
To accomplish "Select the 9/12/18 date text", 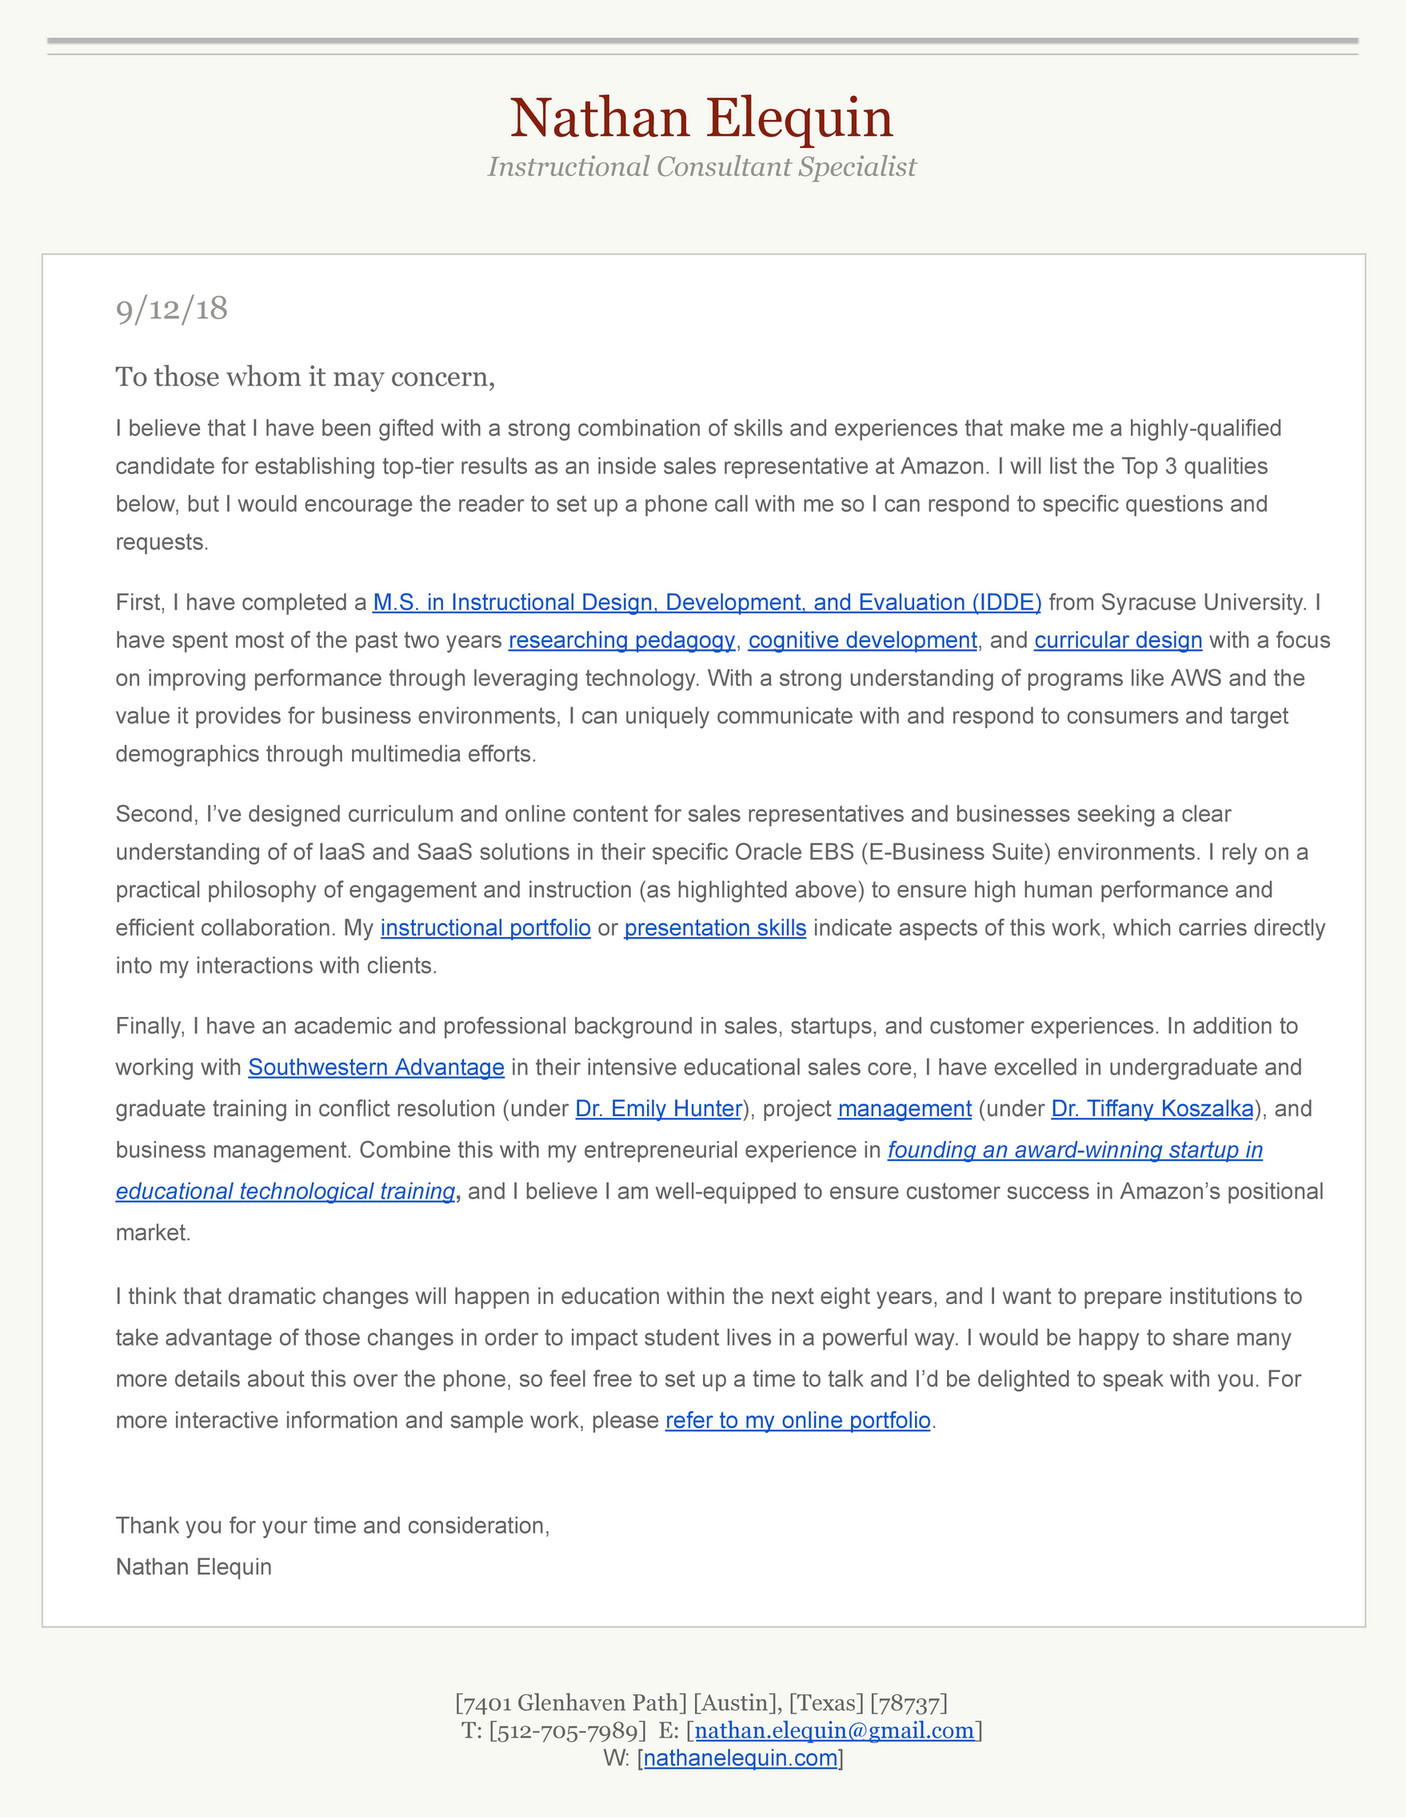I will [172, 309].
